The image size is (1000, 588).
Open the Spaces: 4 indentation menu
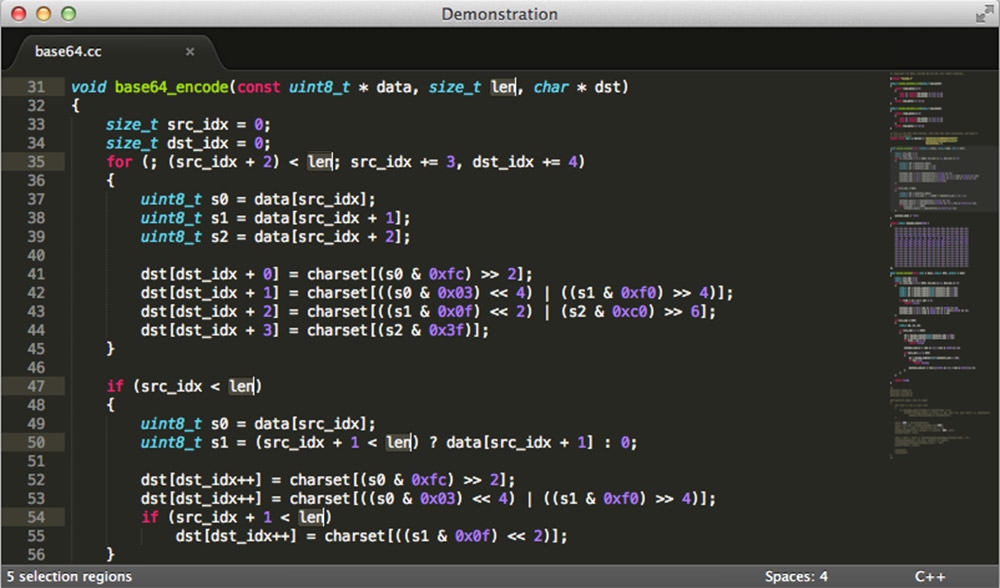(796, 577)
